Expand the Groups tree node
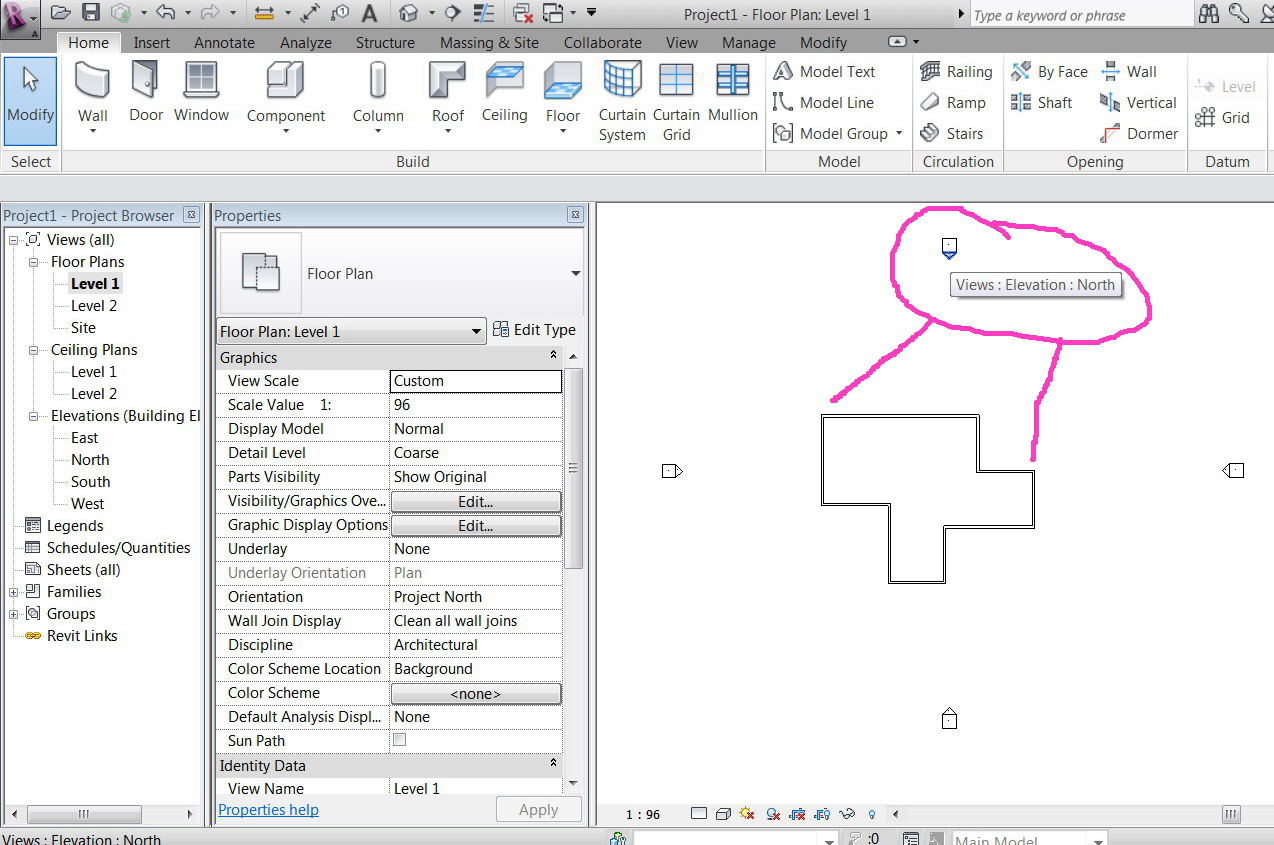1274x845 pixels. click(x=14, y=614)
